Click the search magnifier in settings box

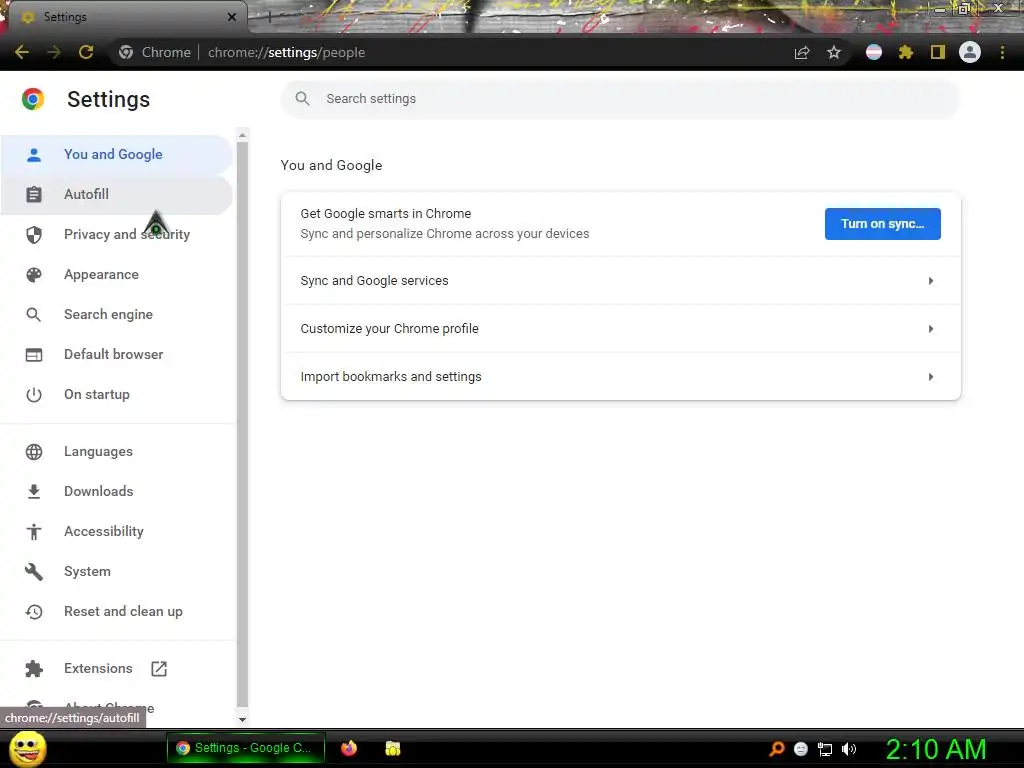pos(302,99)
